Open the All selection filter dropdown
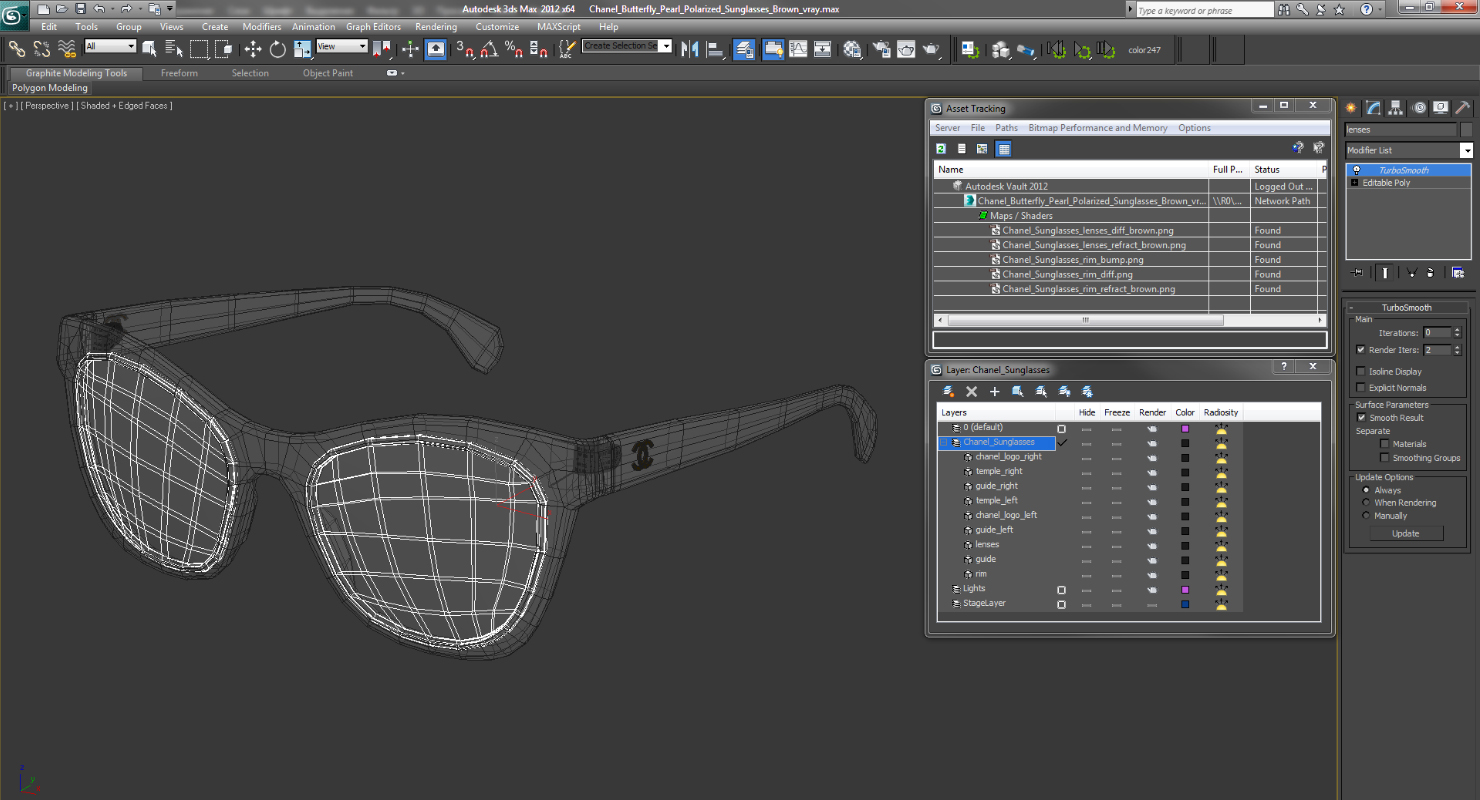 130,46
